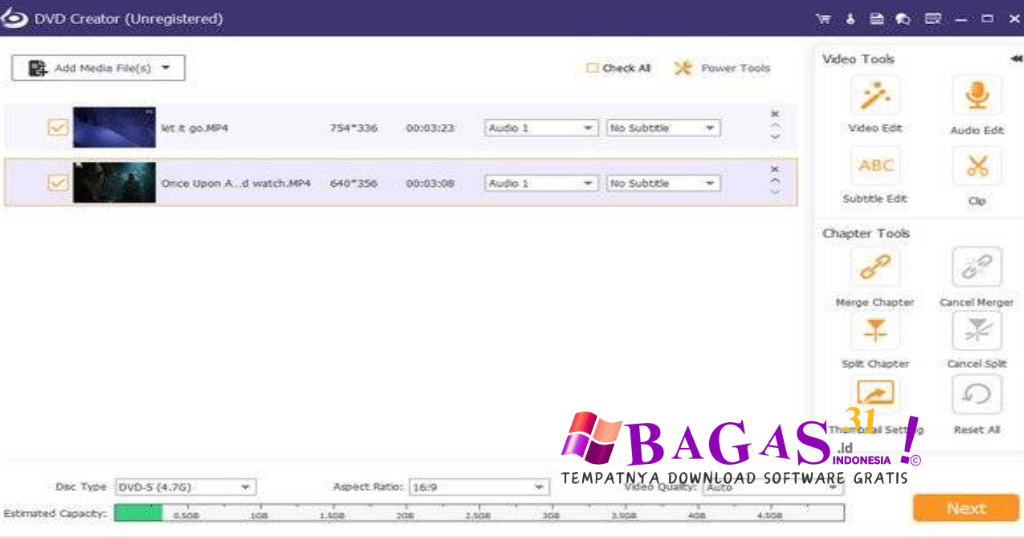The height and width of the screenshot is (538, 1024).
Task: Click the Cancel Merger icon
Action: click(977, 268)
